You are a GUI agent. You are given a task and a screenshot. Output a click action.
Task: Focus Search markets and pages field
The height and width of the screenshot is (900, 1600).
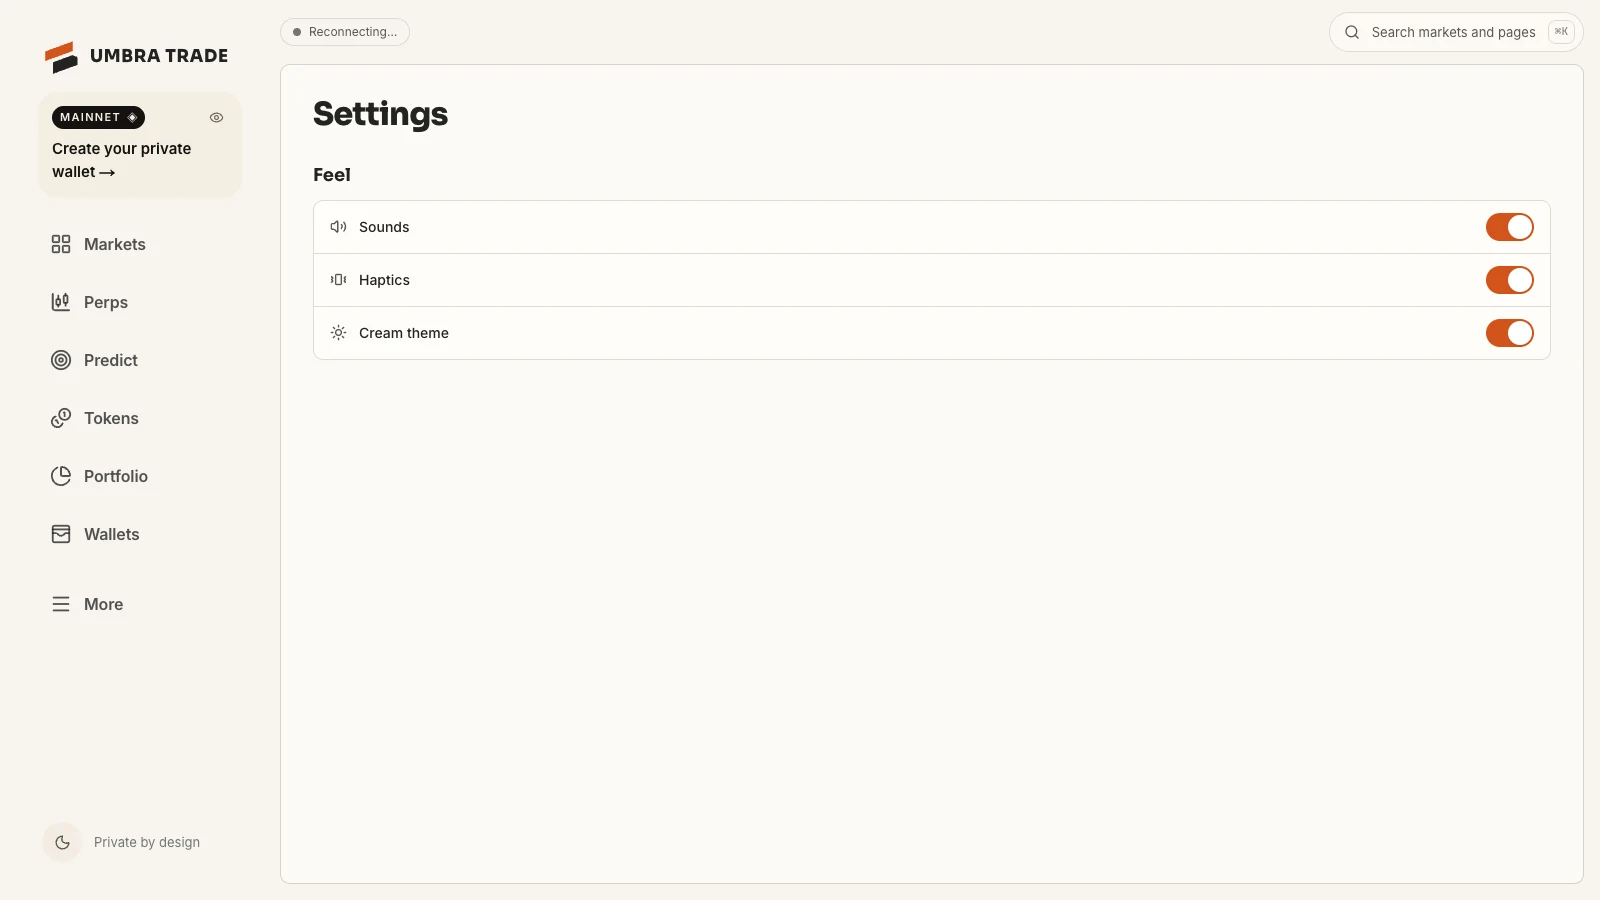pos(1456,32)
